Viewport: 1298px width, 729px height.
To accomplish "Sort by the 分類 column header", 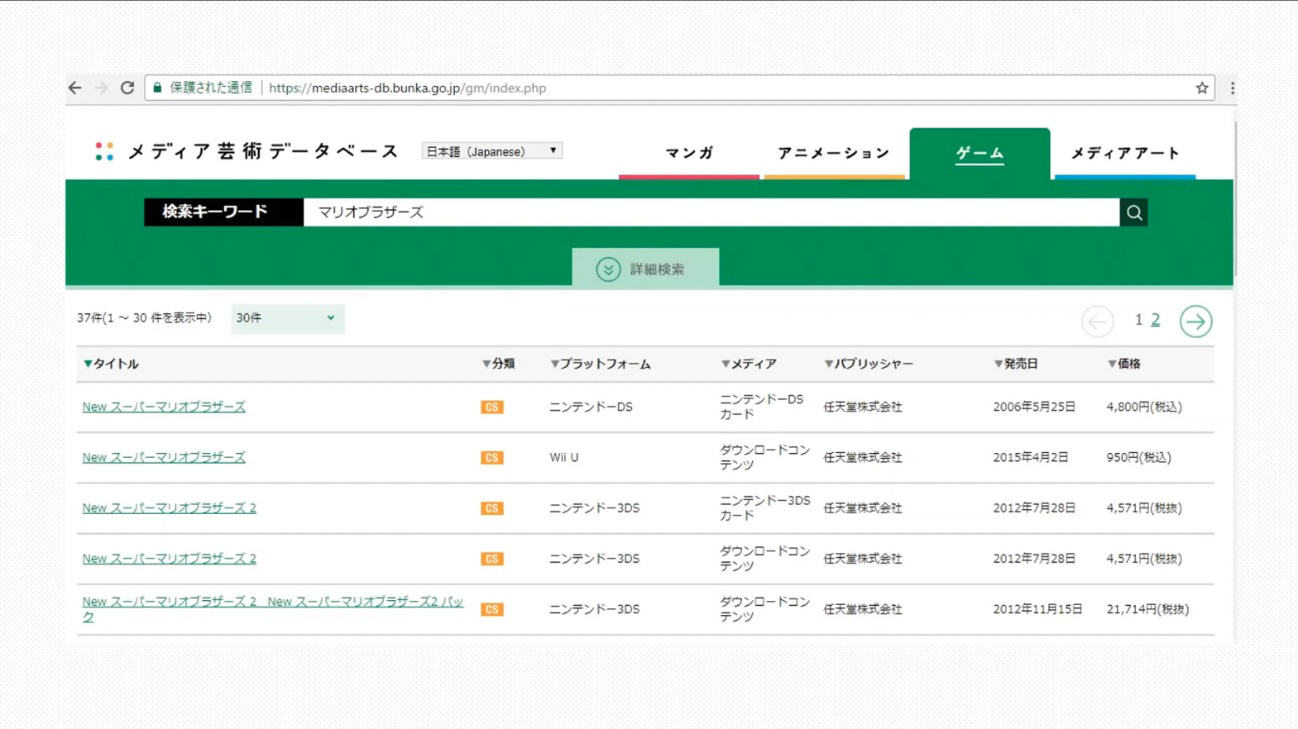I will coord(498,364).
